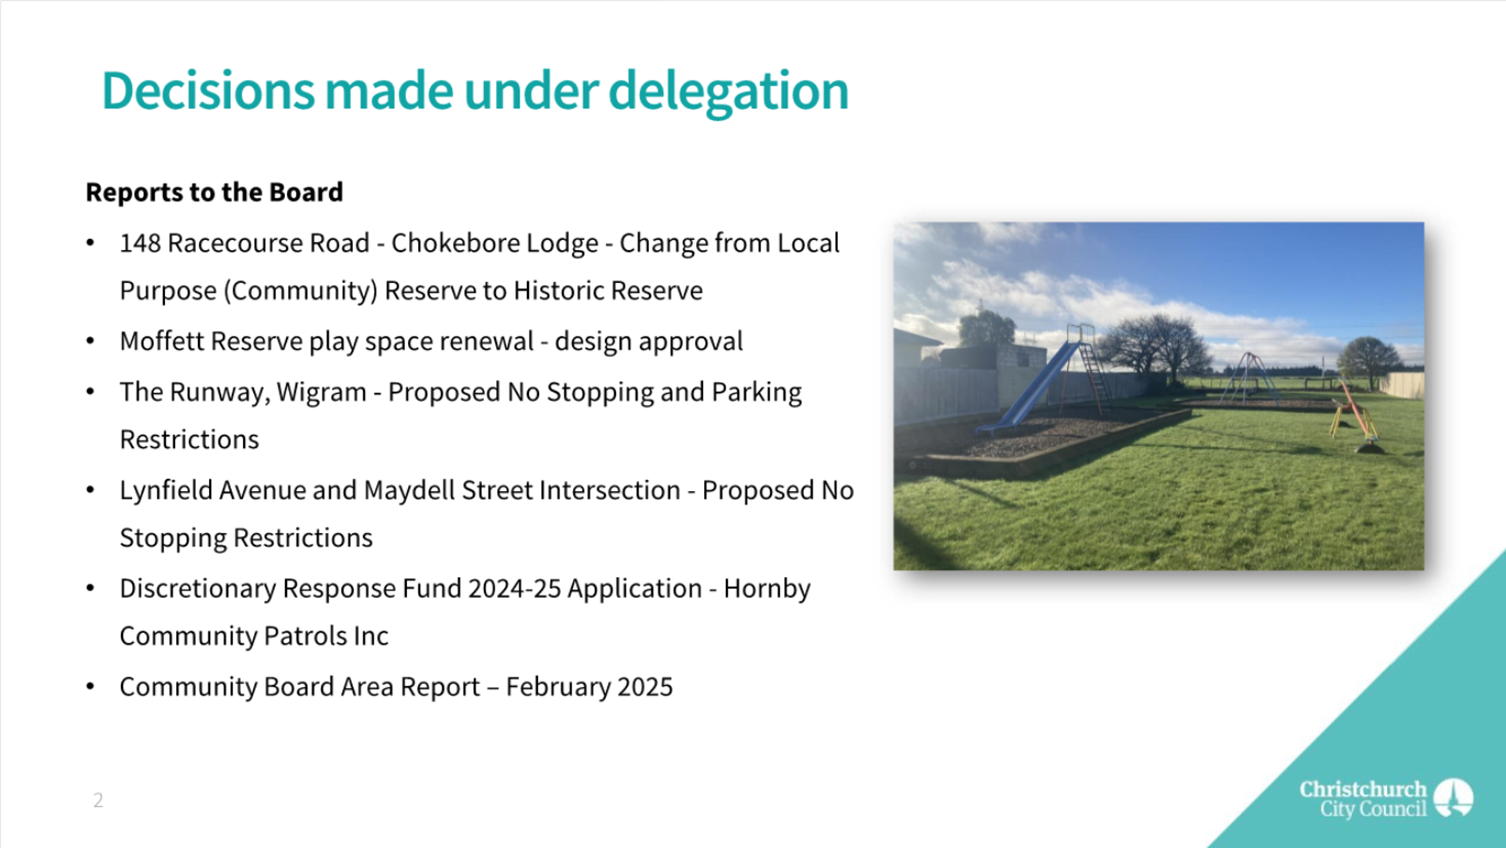The height and width of the screenshot is (848, 1506).
Task: Click the swing set frame in the photo
Action: coord(1249,376)
